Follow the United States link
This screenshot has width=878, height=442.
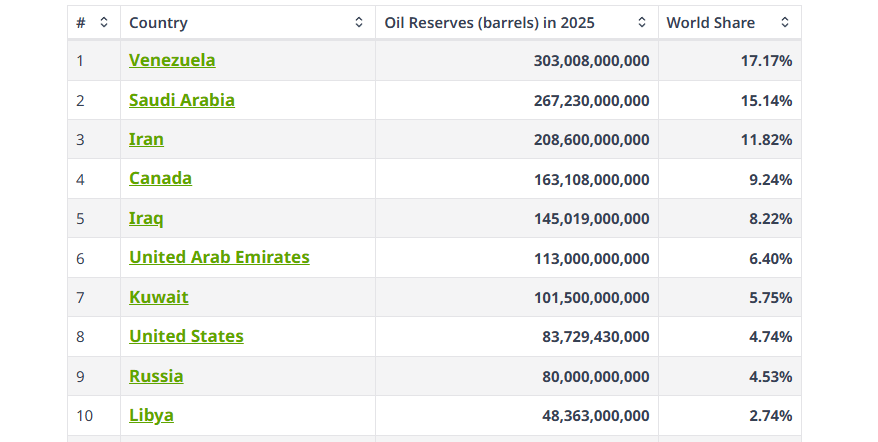186,336
